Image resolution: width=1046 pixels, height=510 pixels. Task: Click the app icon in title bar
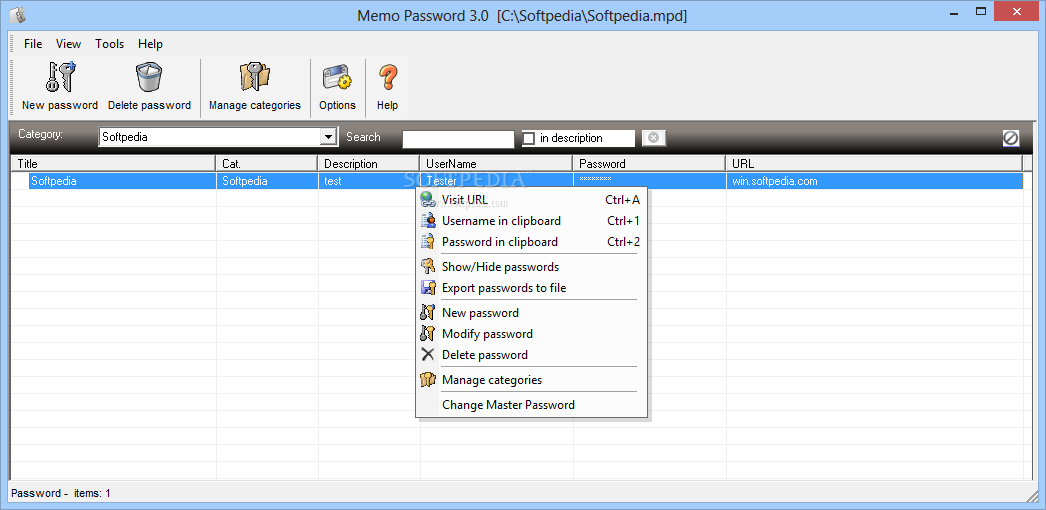18,14
